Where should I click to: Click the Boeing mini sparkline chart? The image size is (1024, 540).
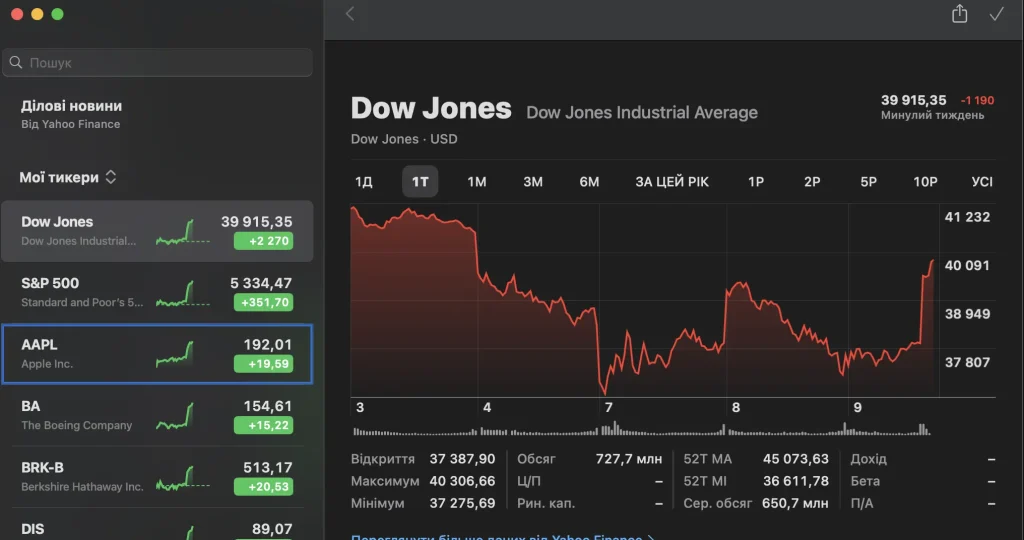[x=175, y=416]
